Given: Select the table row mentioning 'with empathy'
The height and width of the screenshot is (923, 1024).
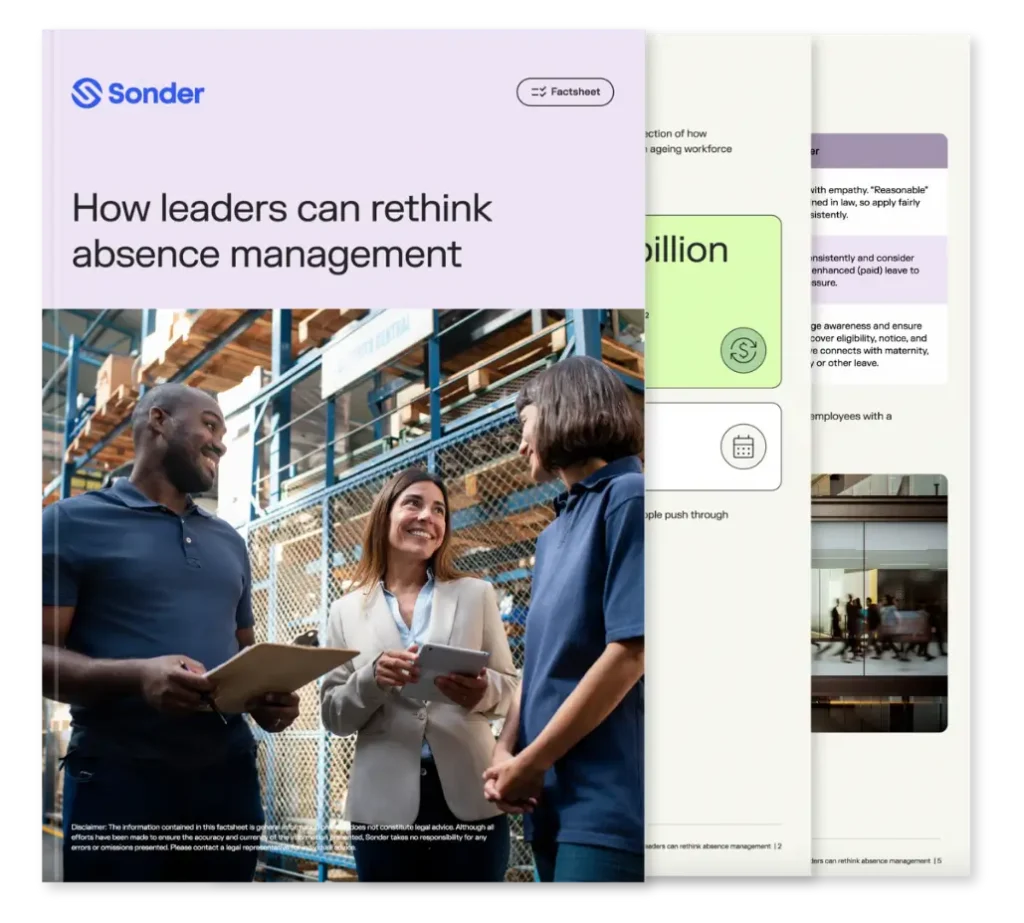Looking at the screenshot, I should [879, 202].
